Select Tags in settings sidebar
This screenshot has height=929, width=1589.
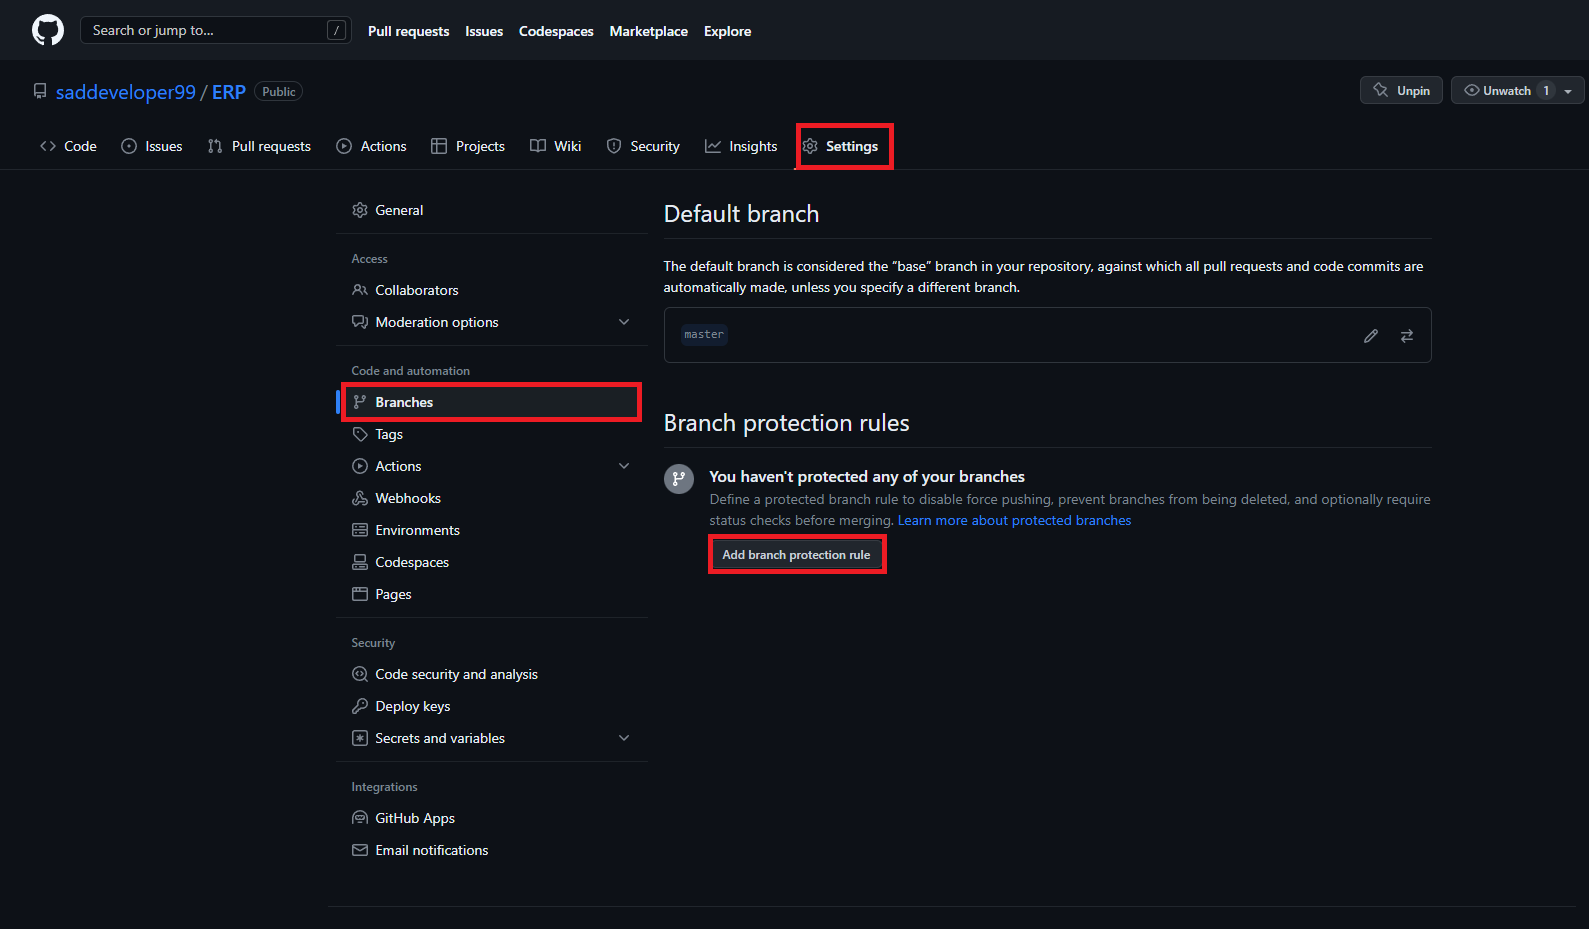492,434
